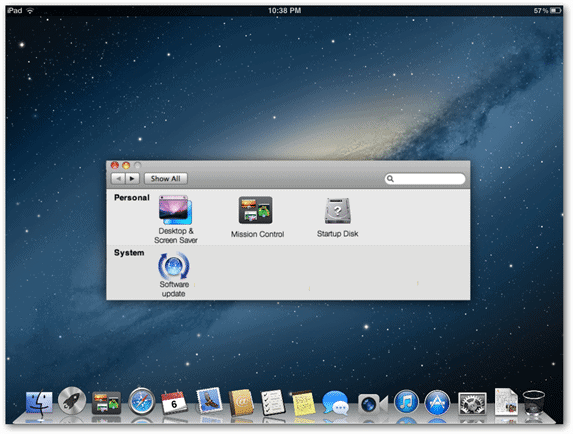Open iTunes music note icon in dock

pyautogui.click(x=406, y=402)
